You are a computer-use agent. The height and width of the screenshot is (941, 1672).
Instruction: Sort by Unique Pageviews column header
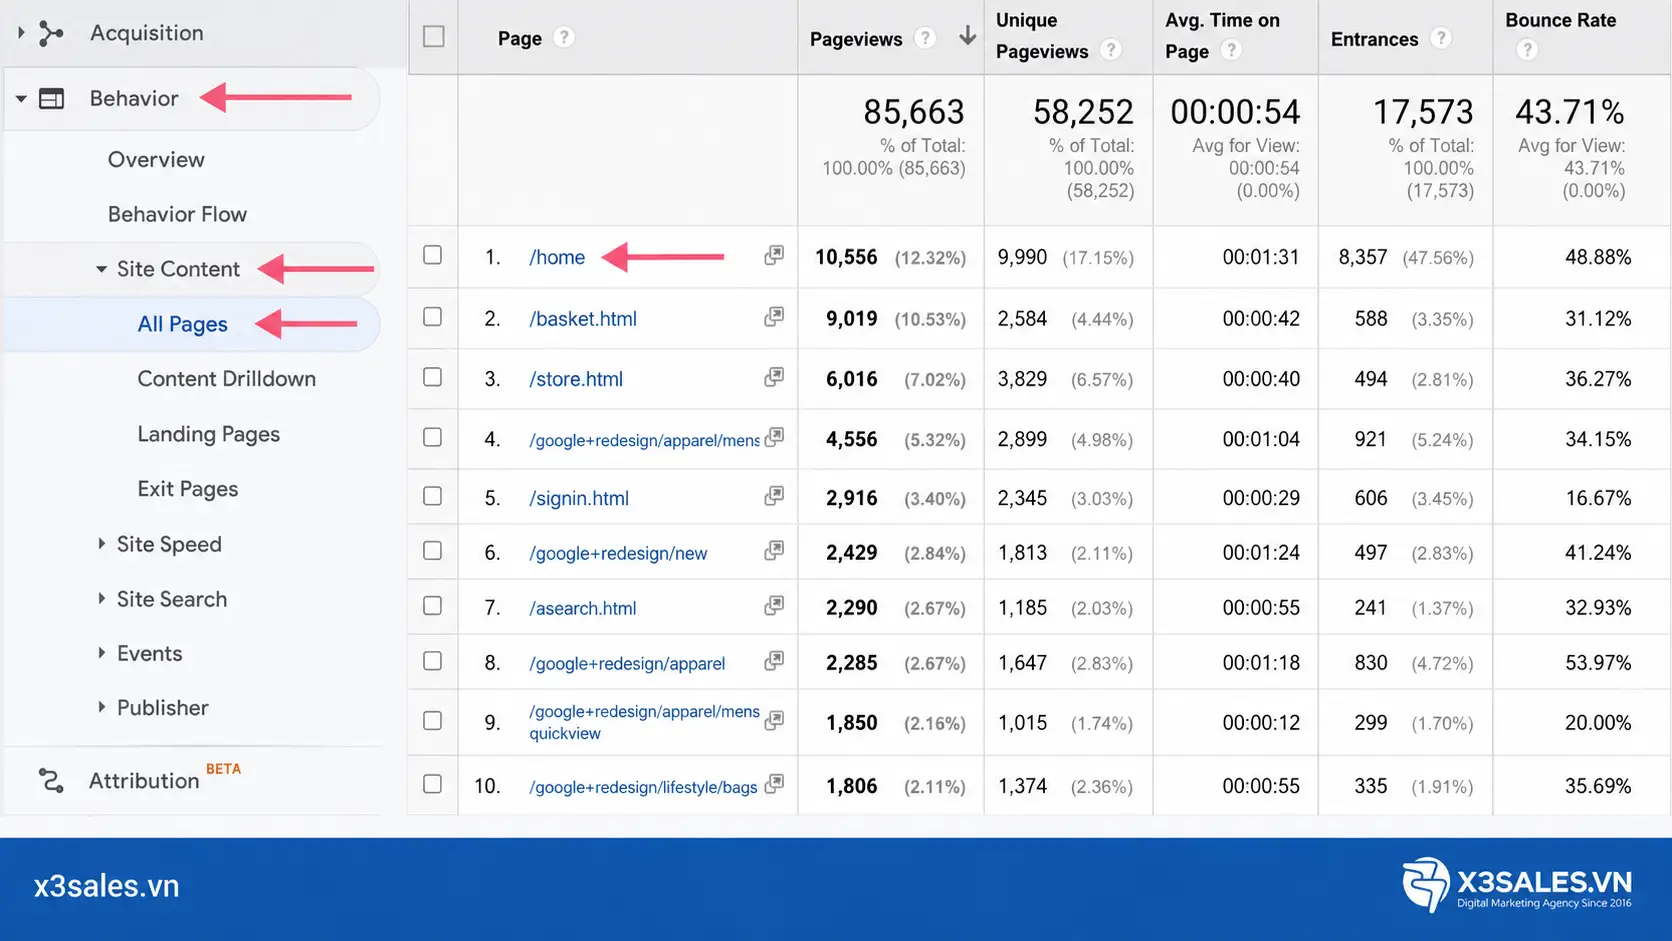(1042, 36)
